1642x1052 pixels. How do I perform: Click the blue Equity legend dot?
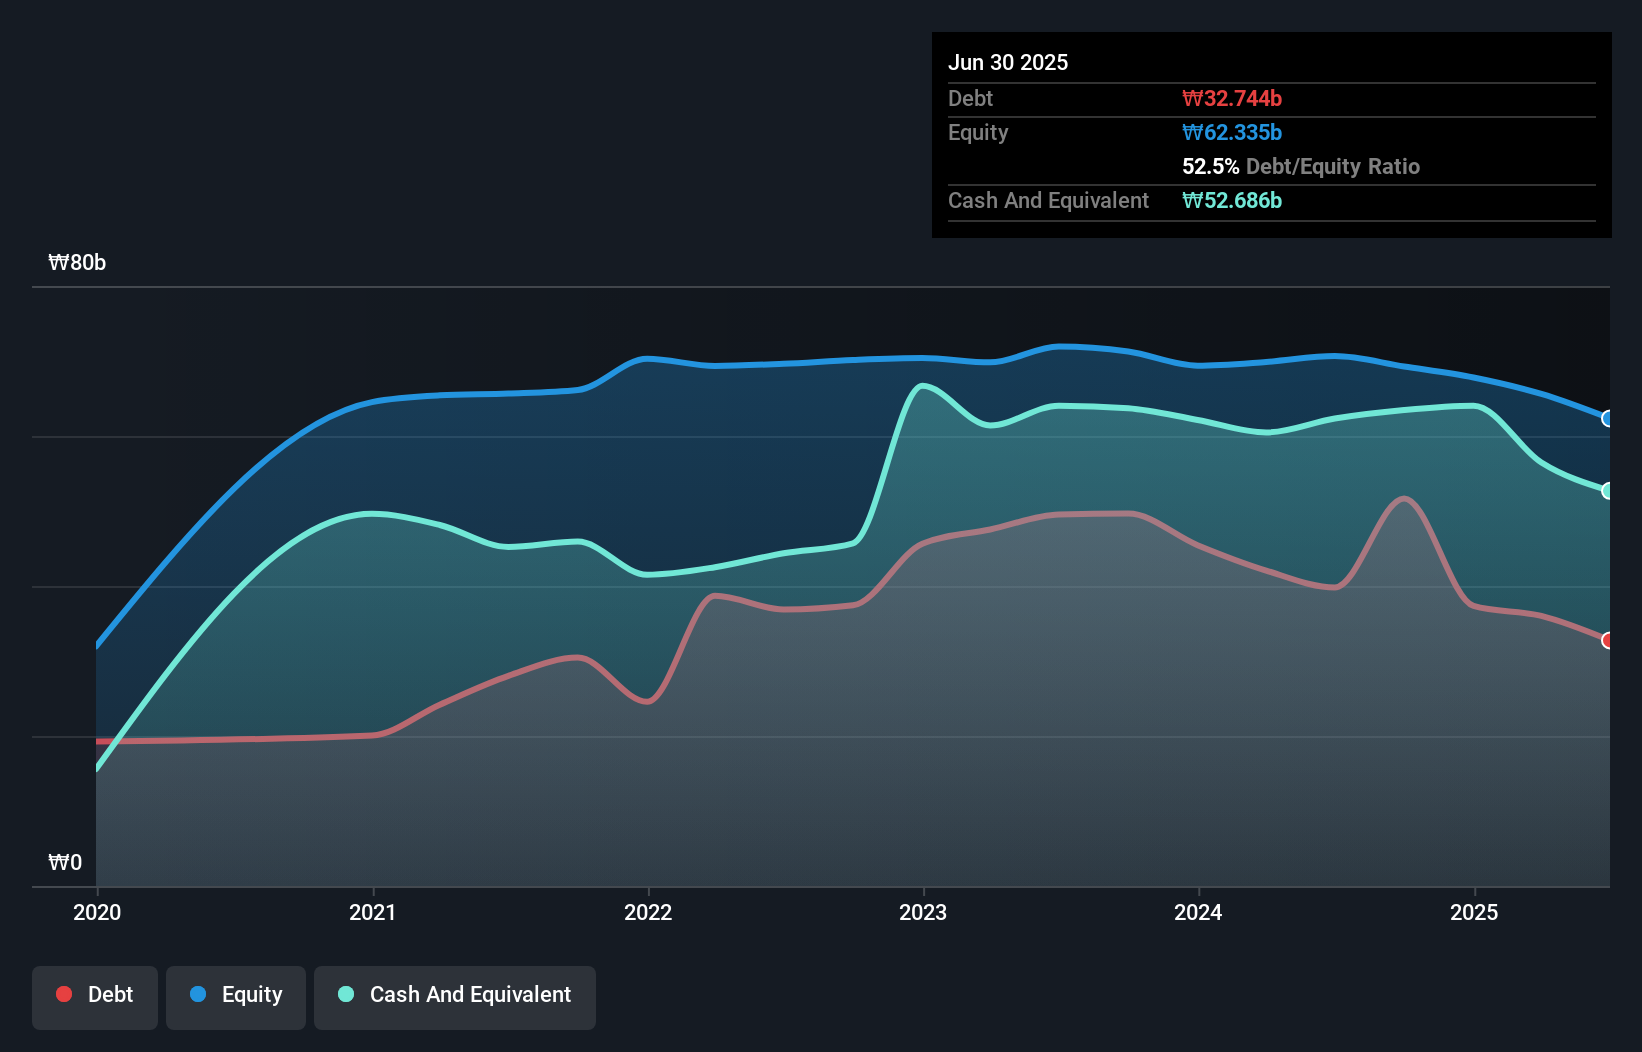(x=198, y=994)
